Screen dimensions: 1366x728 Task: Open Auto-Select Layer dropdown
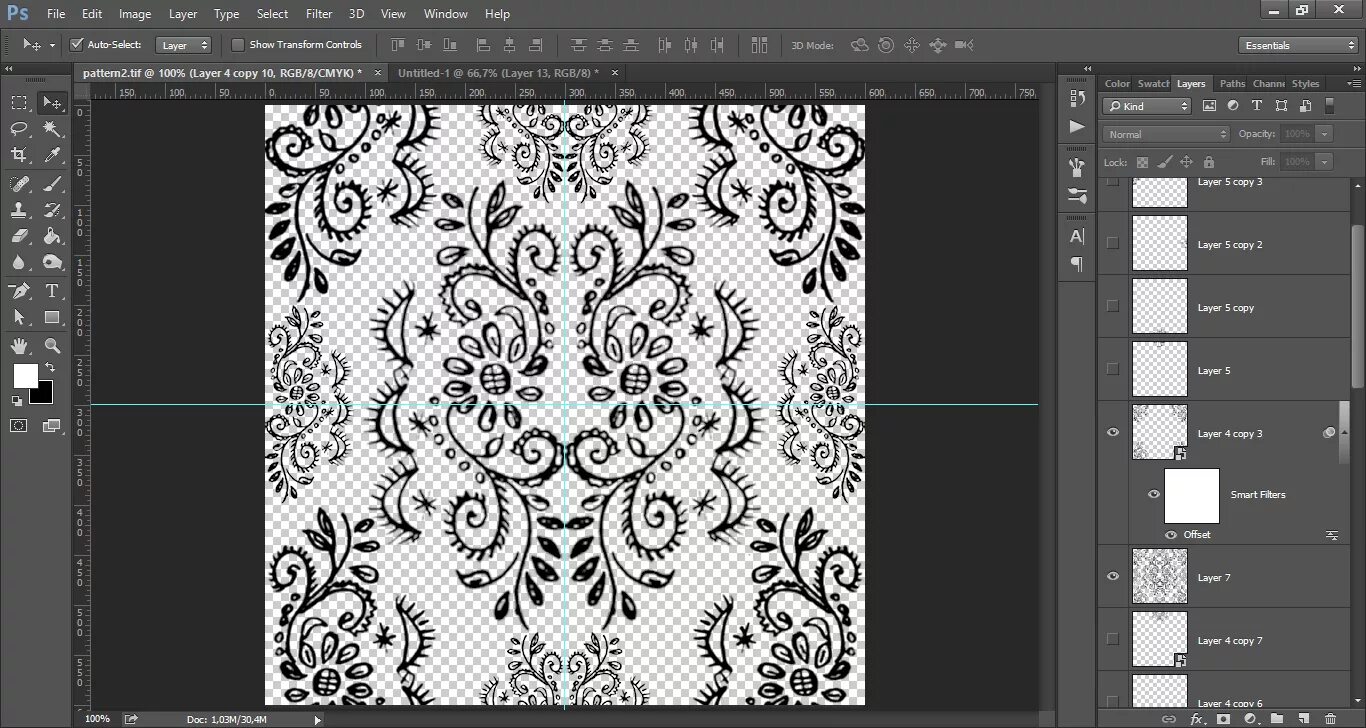[185, 45]
